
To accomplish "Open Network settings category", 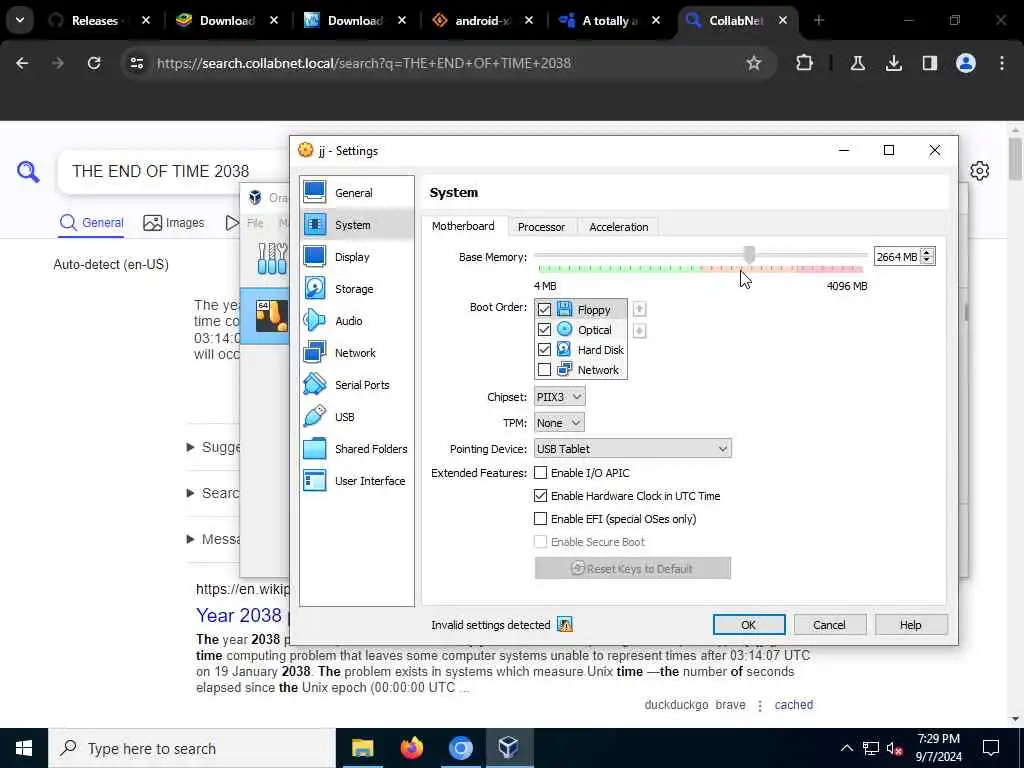I will (x=357, y=353).
